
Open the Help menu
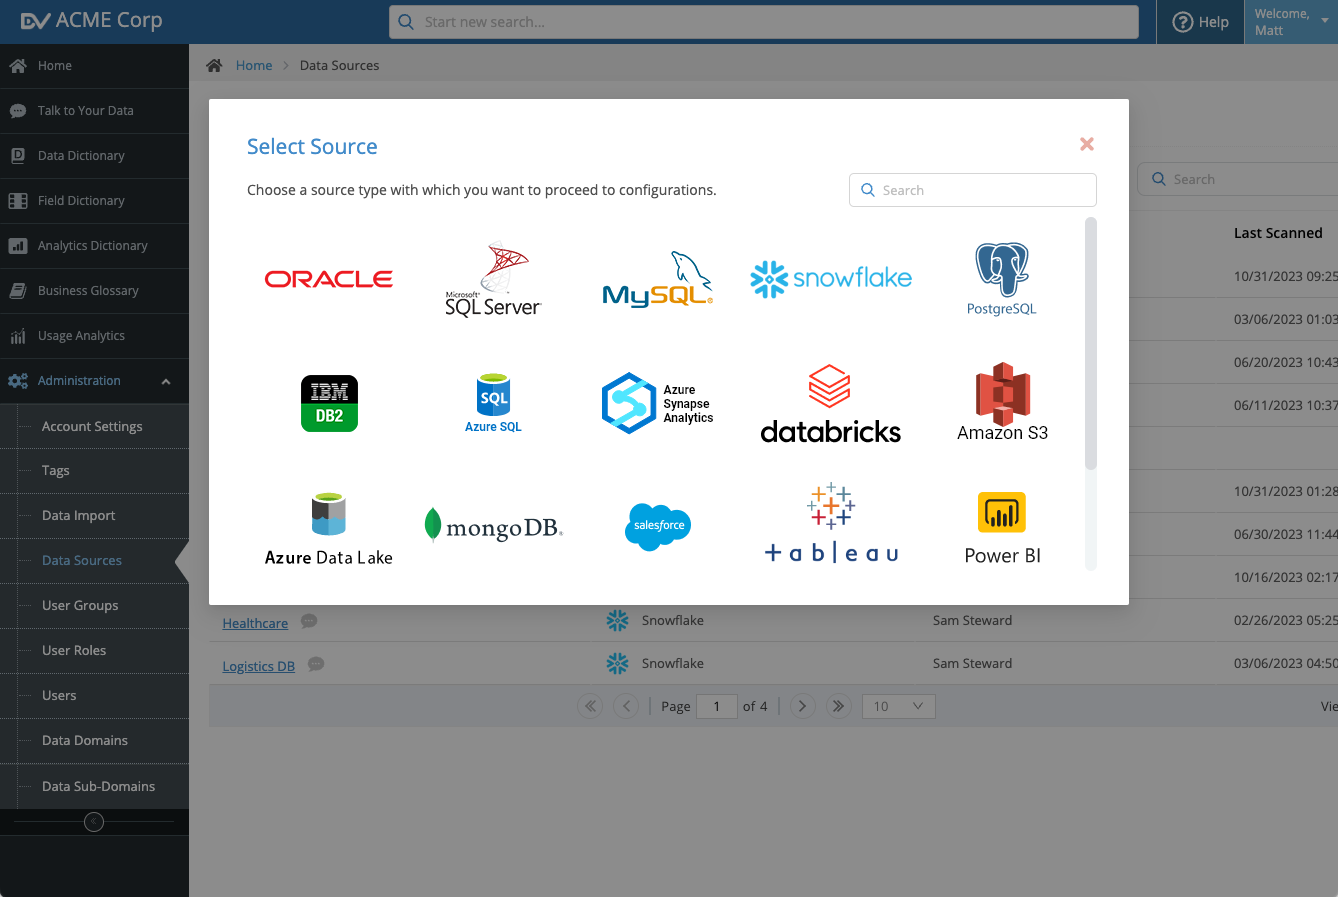tap(1200, 22)
